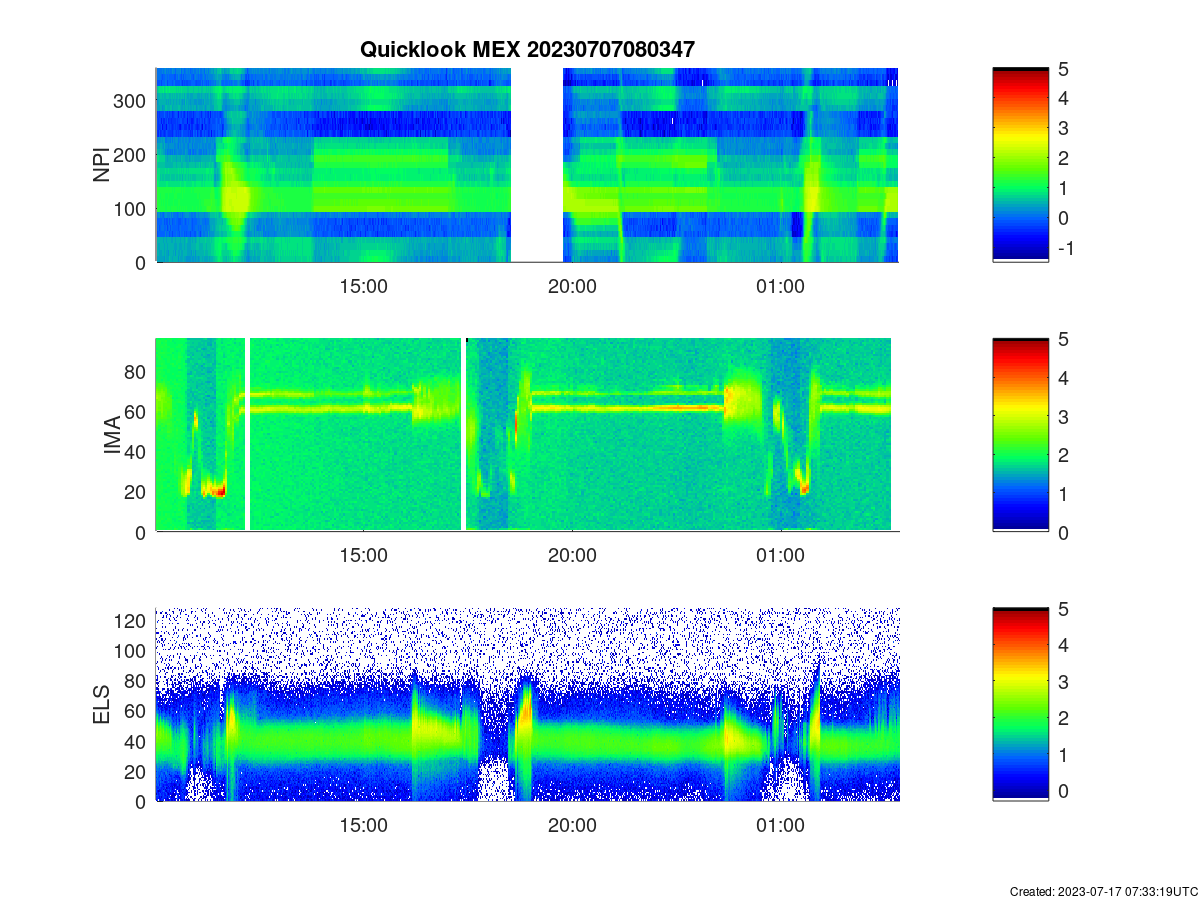Click the "60" tick on the IMA axis
Viewport: 1200px width, 900px height.
[x=137, y=411]
